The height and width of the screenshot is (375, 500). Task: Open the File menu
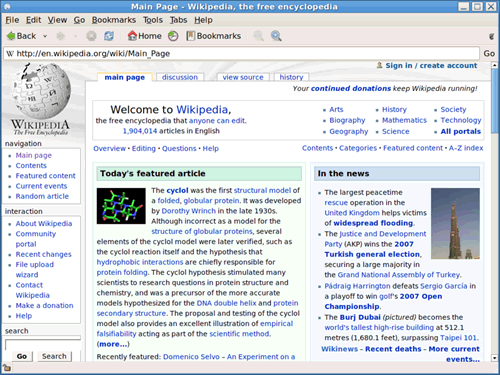coord(12,20)
